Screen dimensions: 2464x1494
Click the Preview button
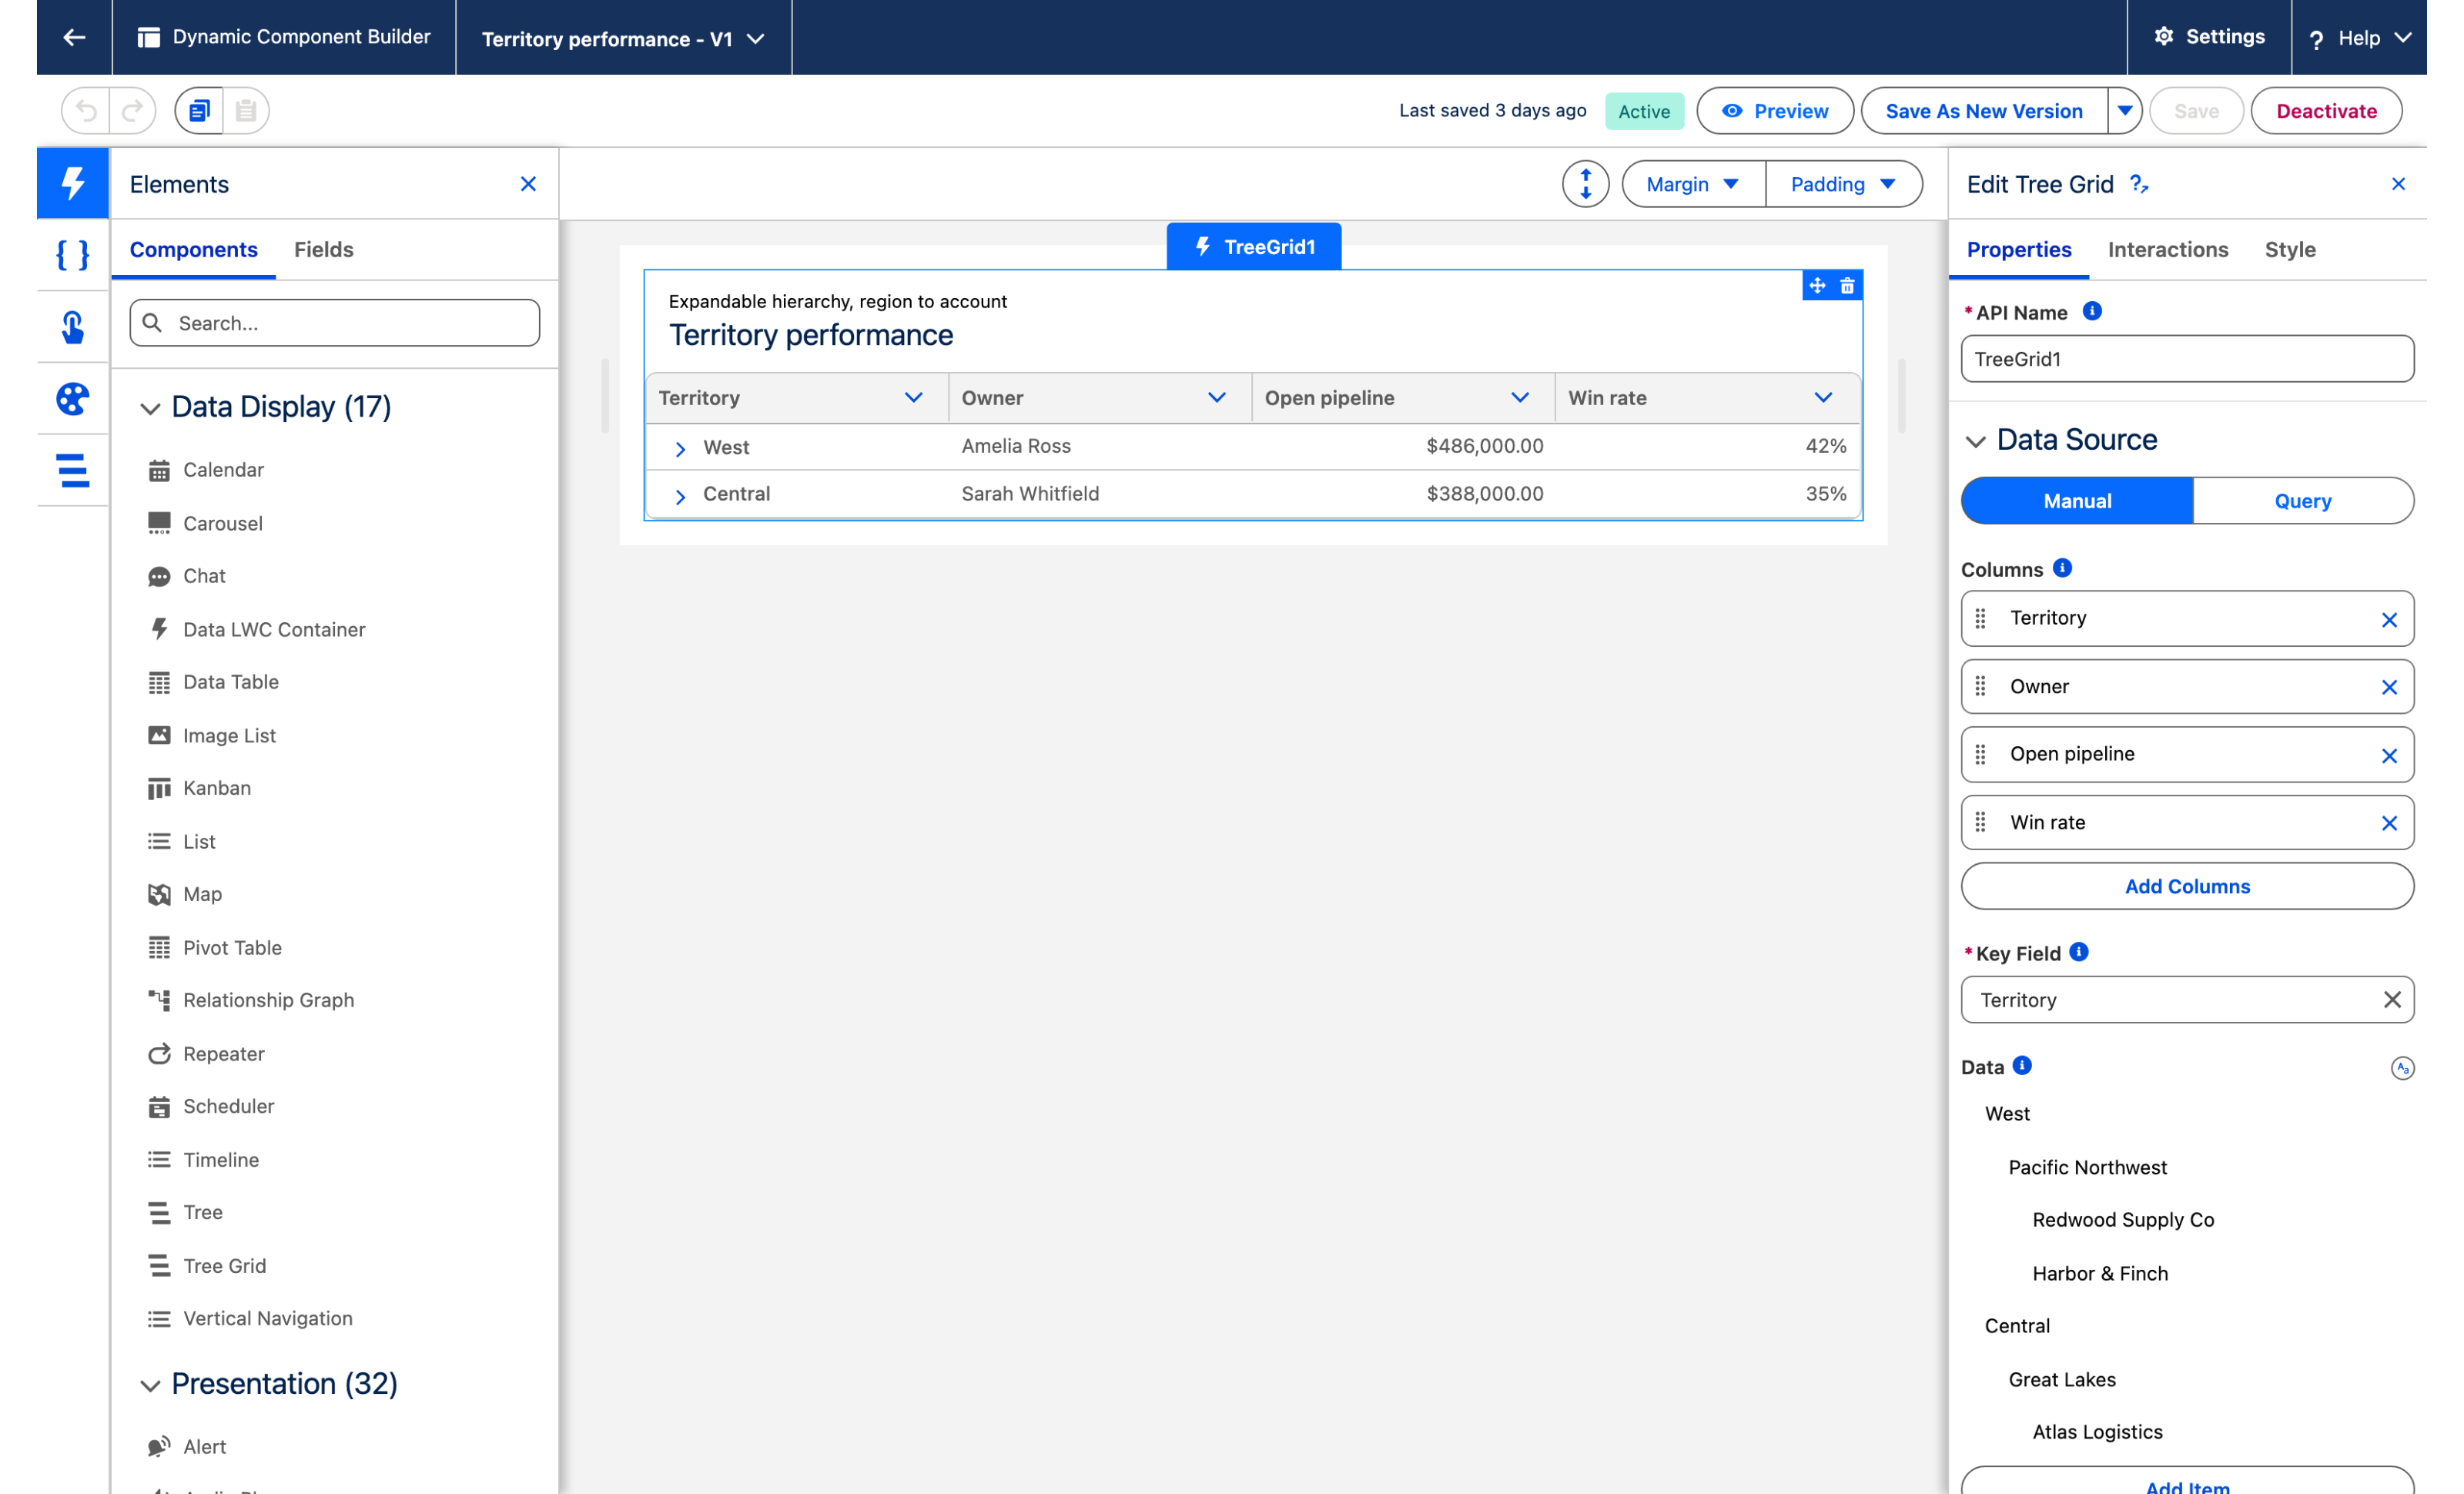point(1774,111)
